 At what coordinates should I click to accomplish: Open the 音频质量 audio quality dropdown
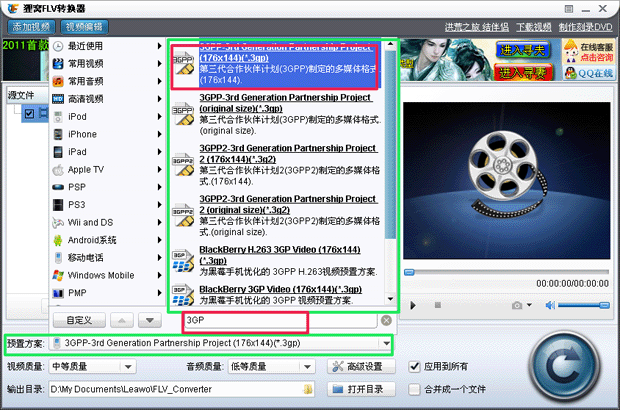(x=307, y=367)
